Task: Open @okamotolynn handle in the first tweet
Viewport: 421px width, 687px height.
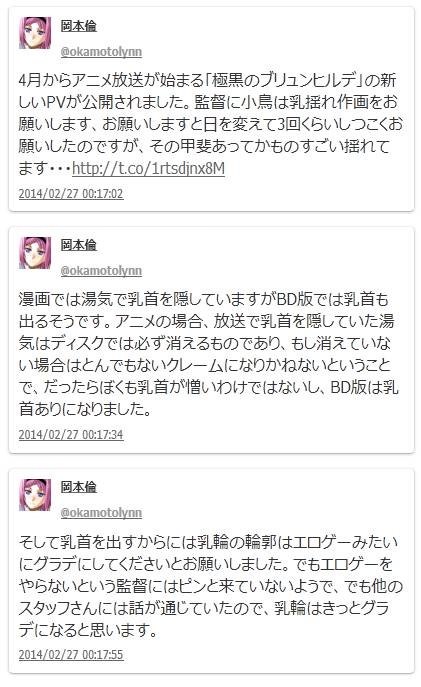Action: [x=101, y=51]
